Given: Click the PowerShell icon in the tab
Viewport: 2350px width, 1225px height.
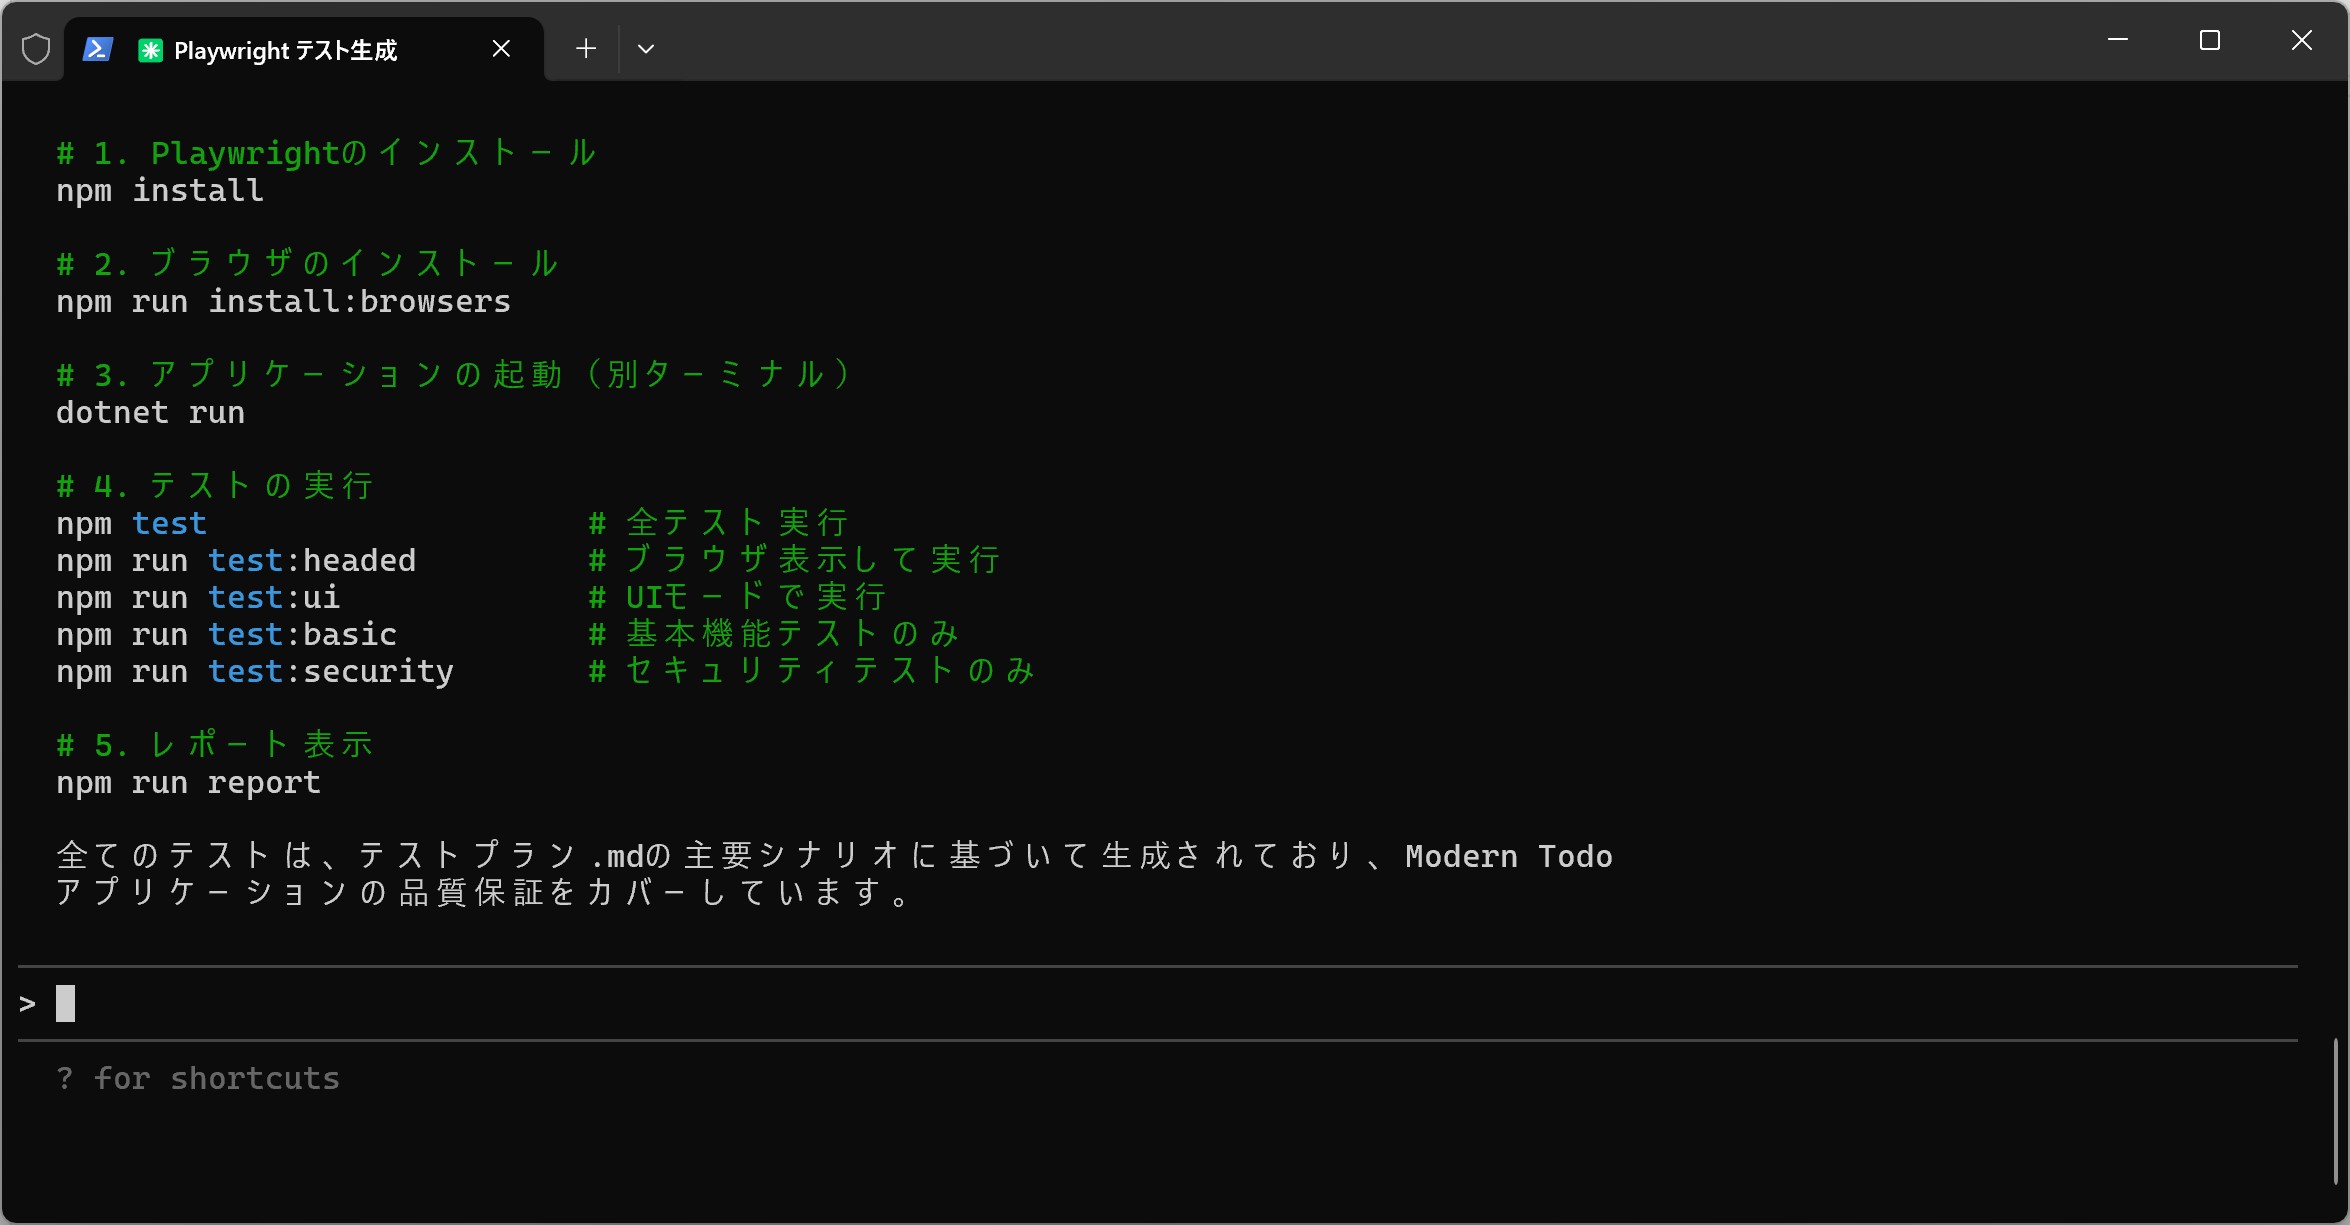Looking at the screenshot, I should pyautogui.click(x=97, y=49).
